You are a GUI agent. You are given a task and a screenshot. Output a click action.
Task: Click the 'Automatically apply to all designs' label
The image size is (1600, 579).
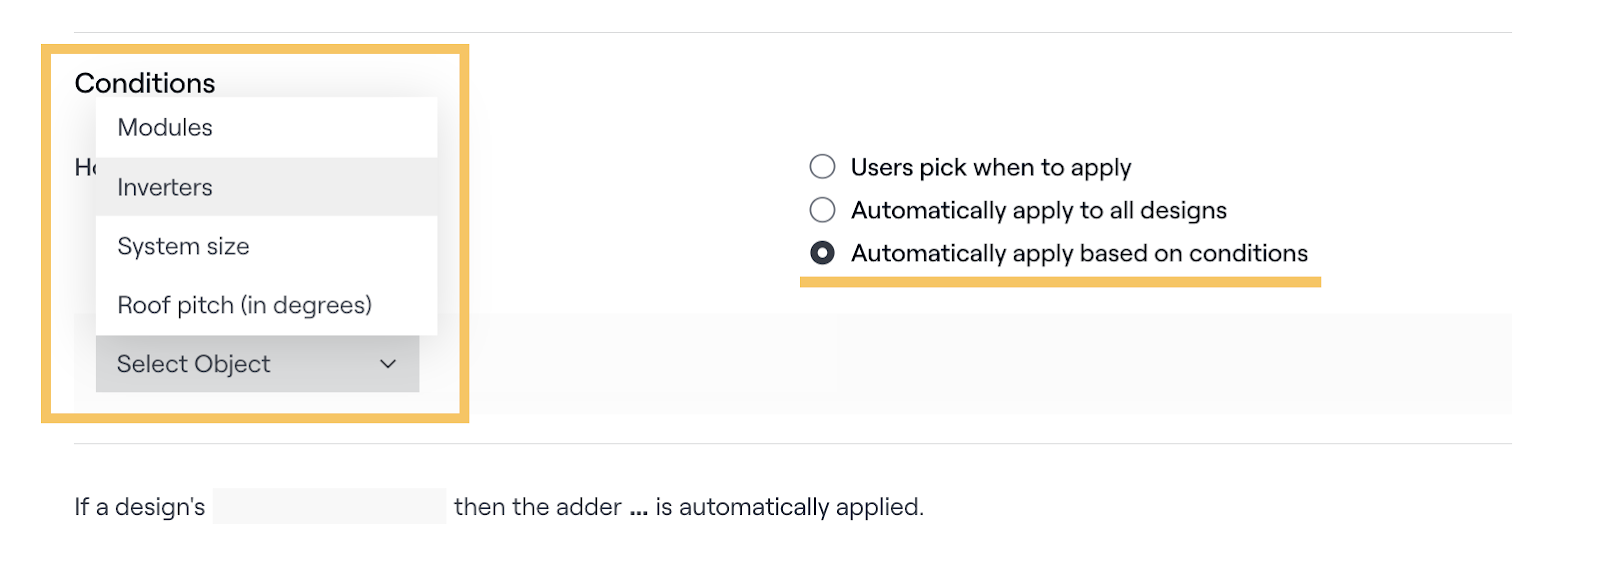pyautogui.click(x=1038, y=210)
